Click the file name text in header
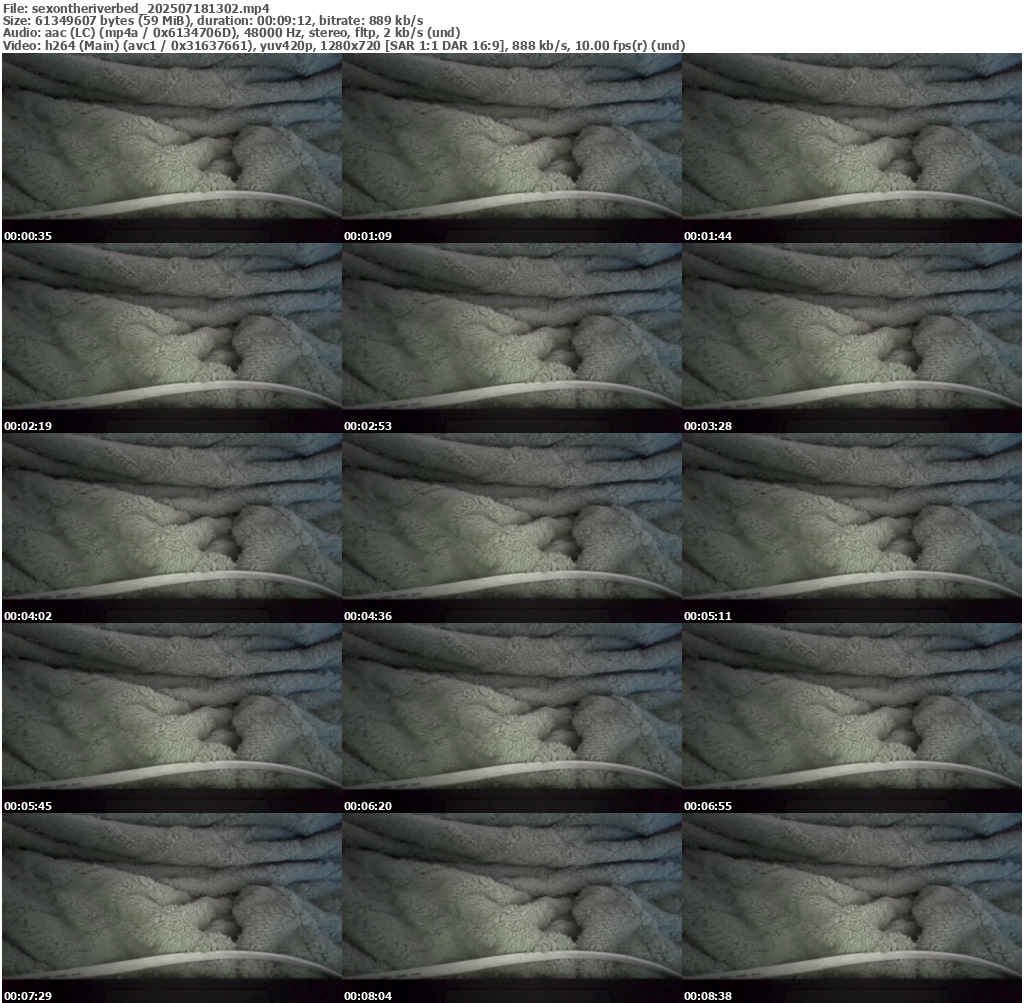Screen dimensions: 1024x1003 click(x=136, y=8)
